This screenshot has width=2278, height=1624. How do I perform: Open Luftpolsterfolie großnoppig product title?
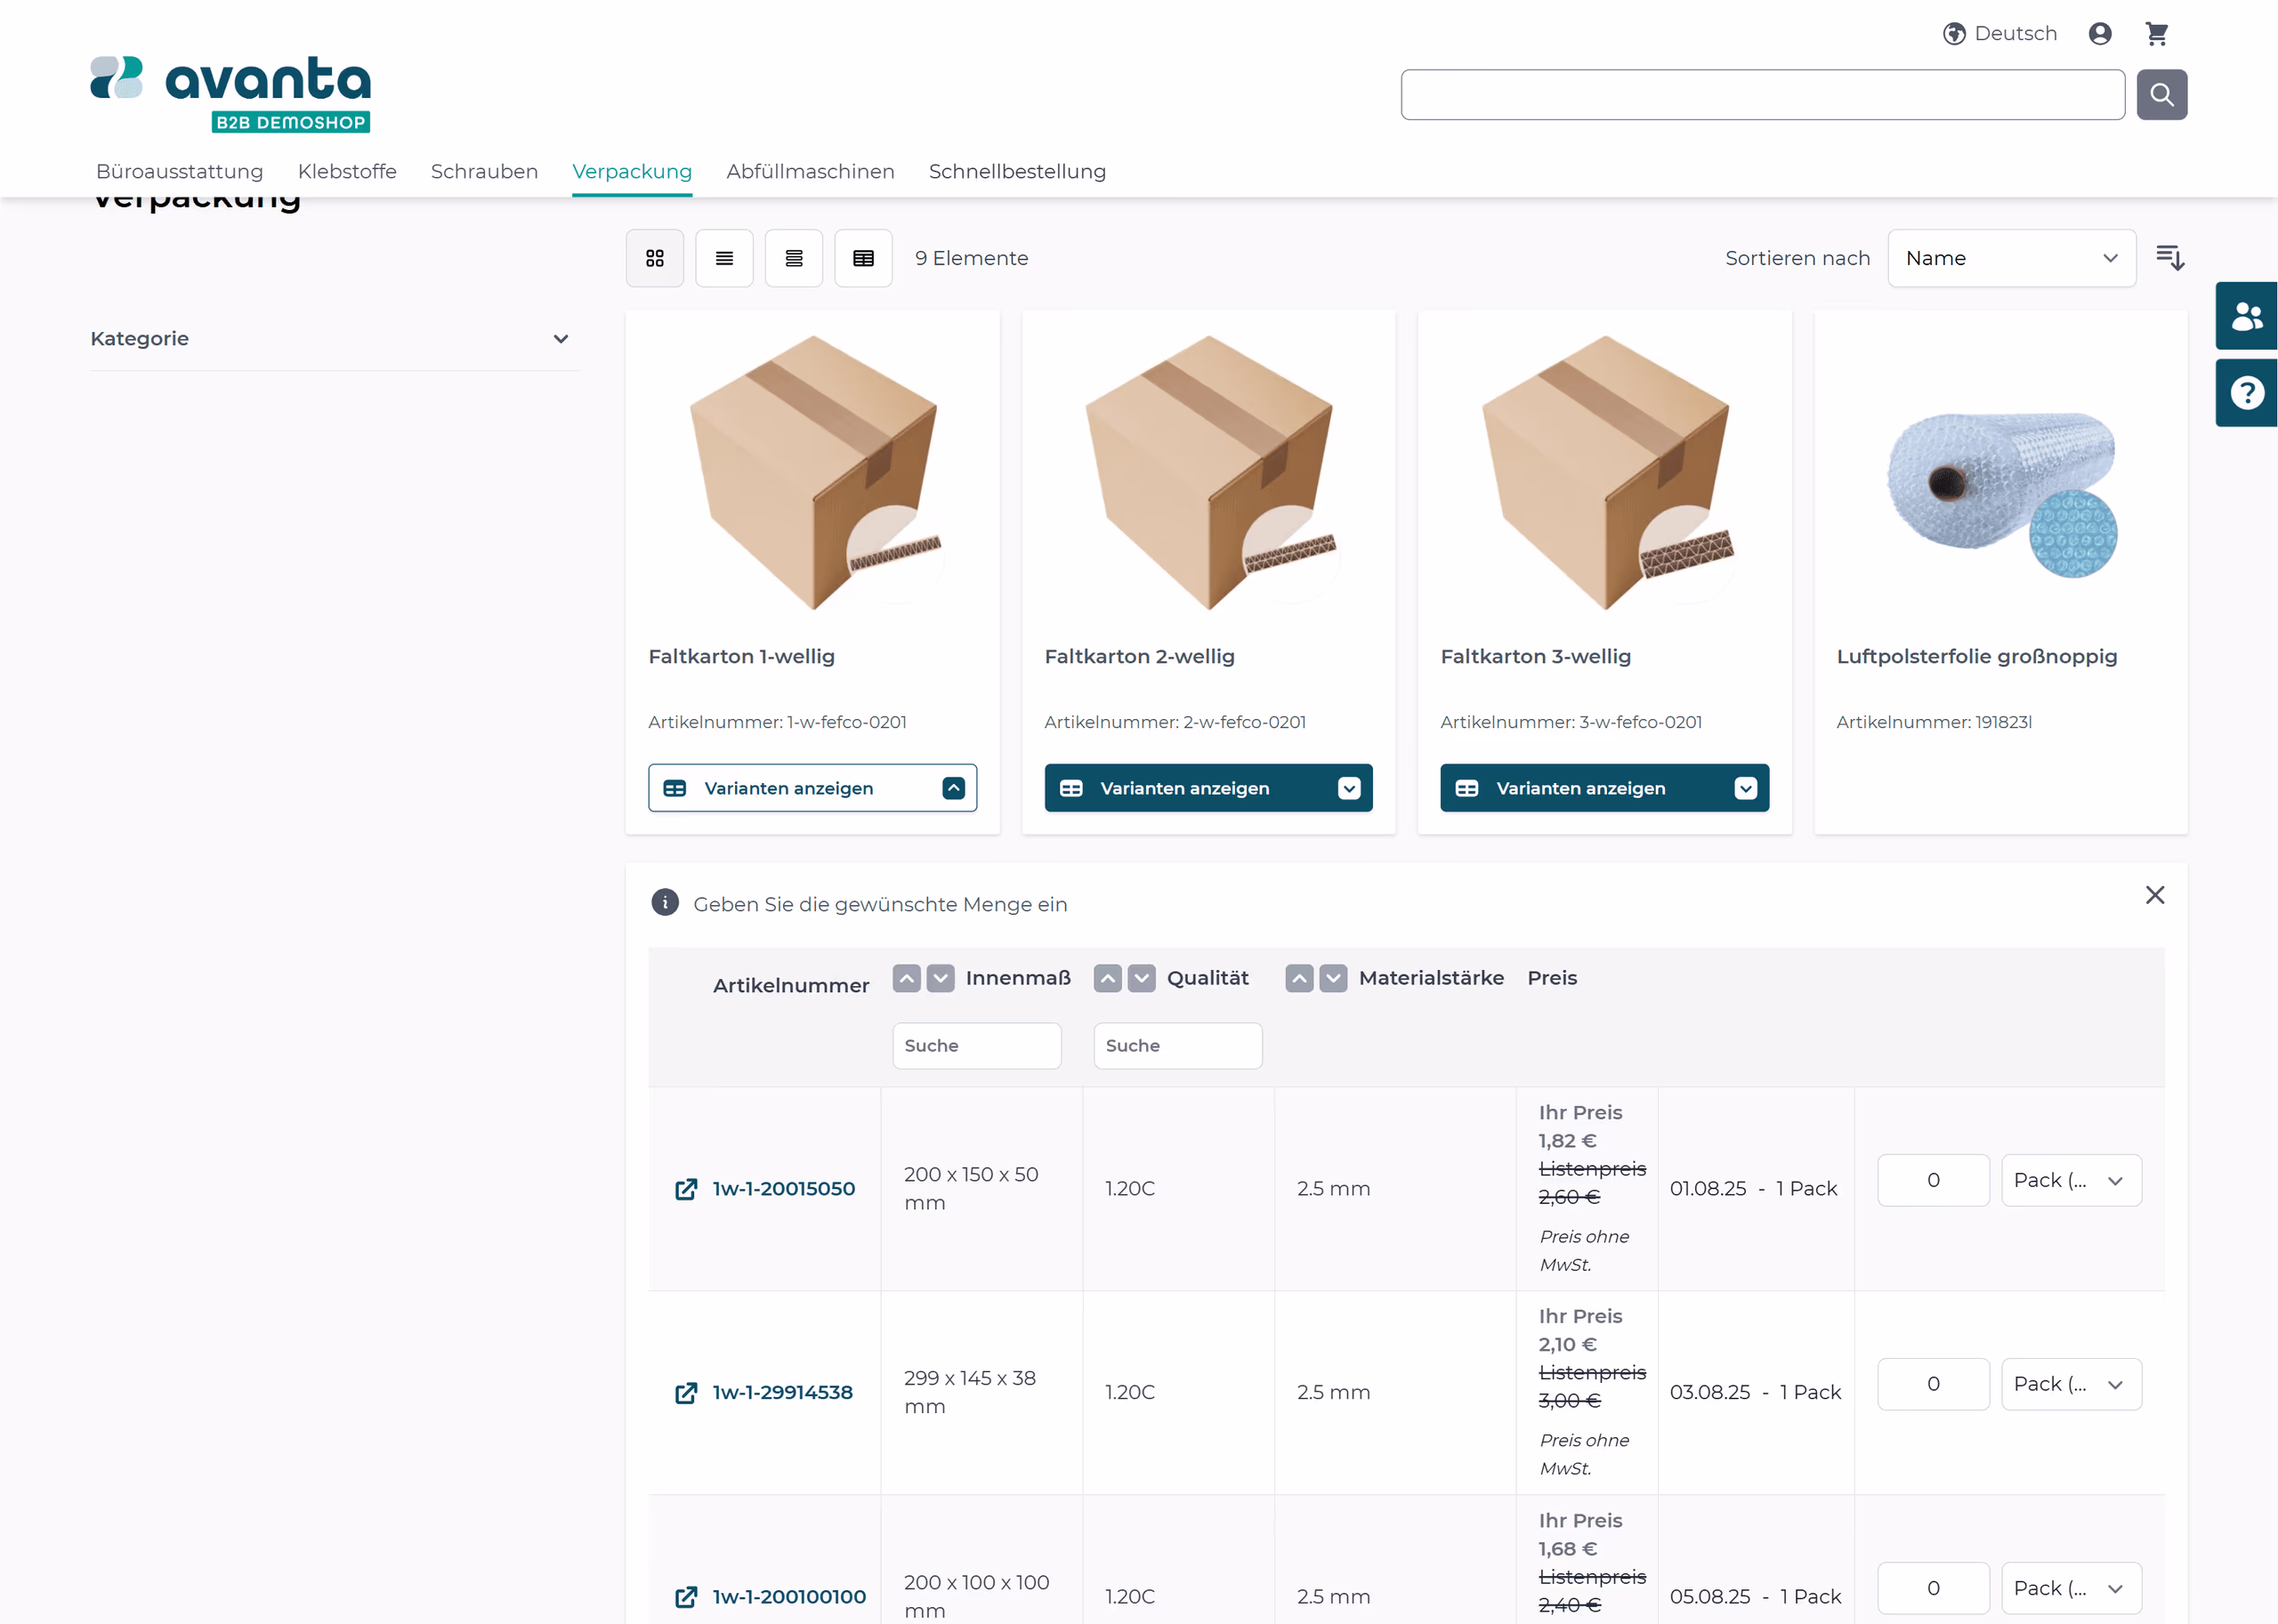click(x=1976, y=656)
